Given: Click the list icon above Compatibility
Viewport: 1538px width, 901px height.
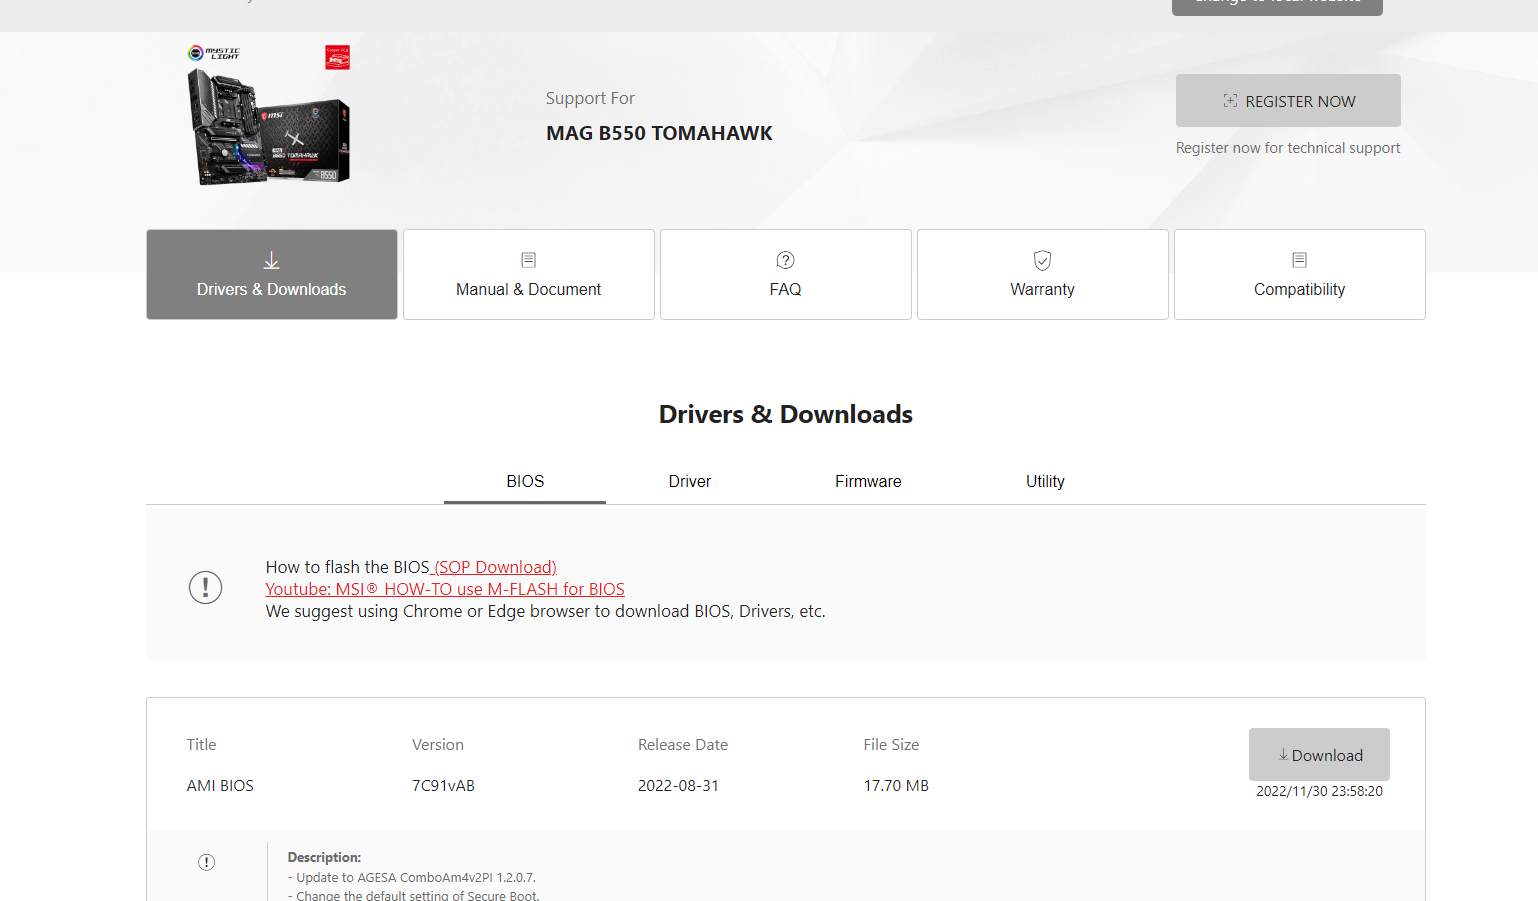Looking at the screenshot, I should [x=1299, y=260].
